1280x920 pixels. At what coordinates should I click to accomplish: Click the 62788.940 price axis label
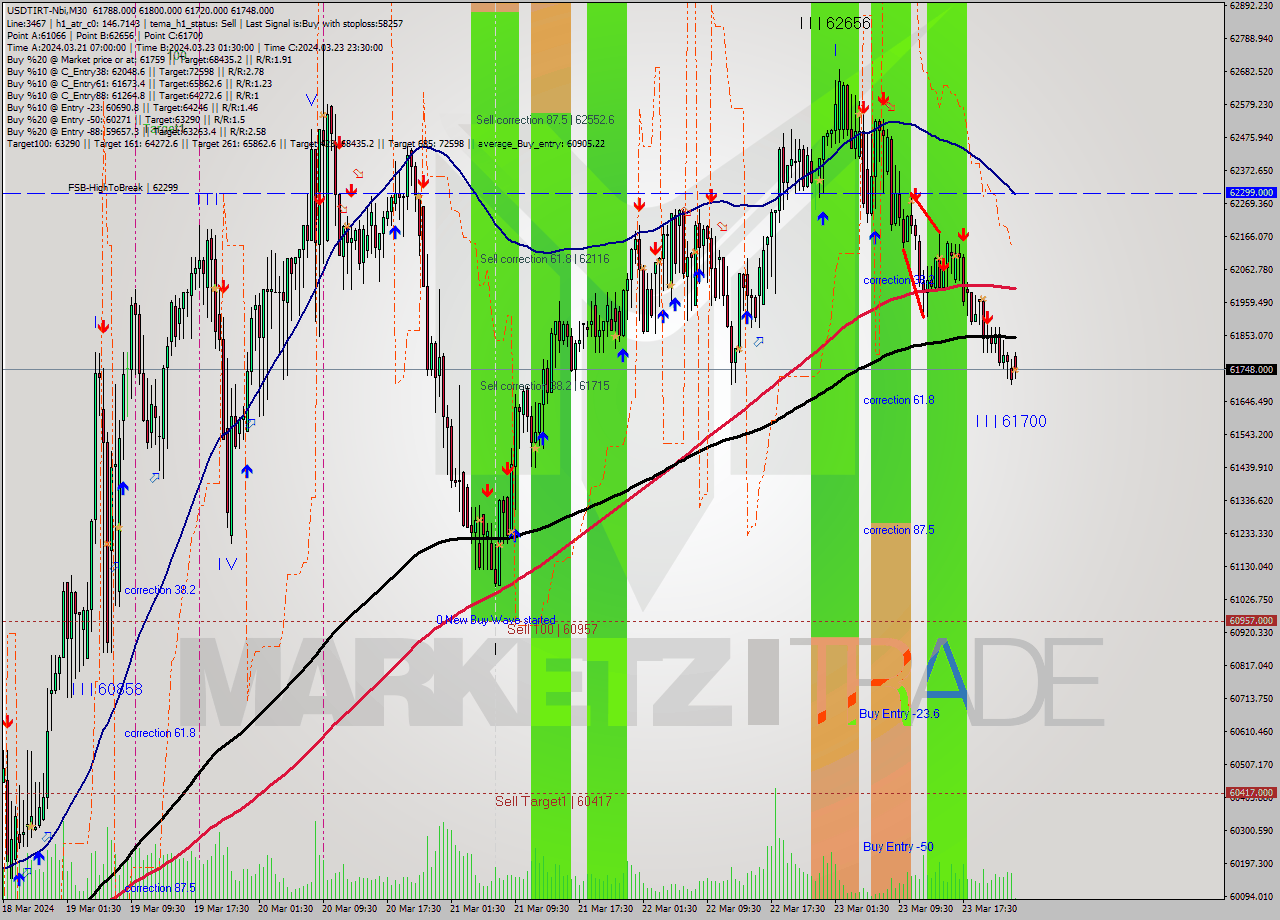pos(1251,38)
